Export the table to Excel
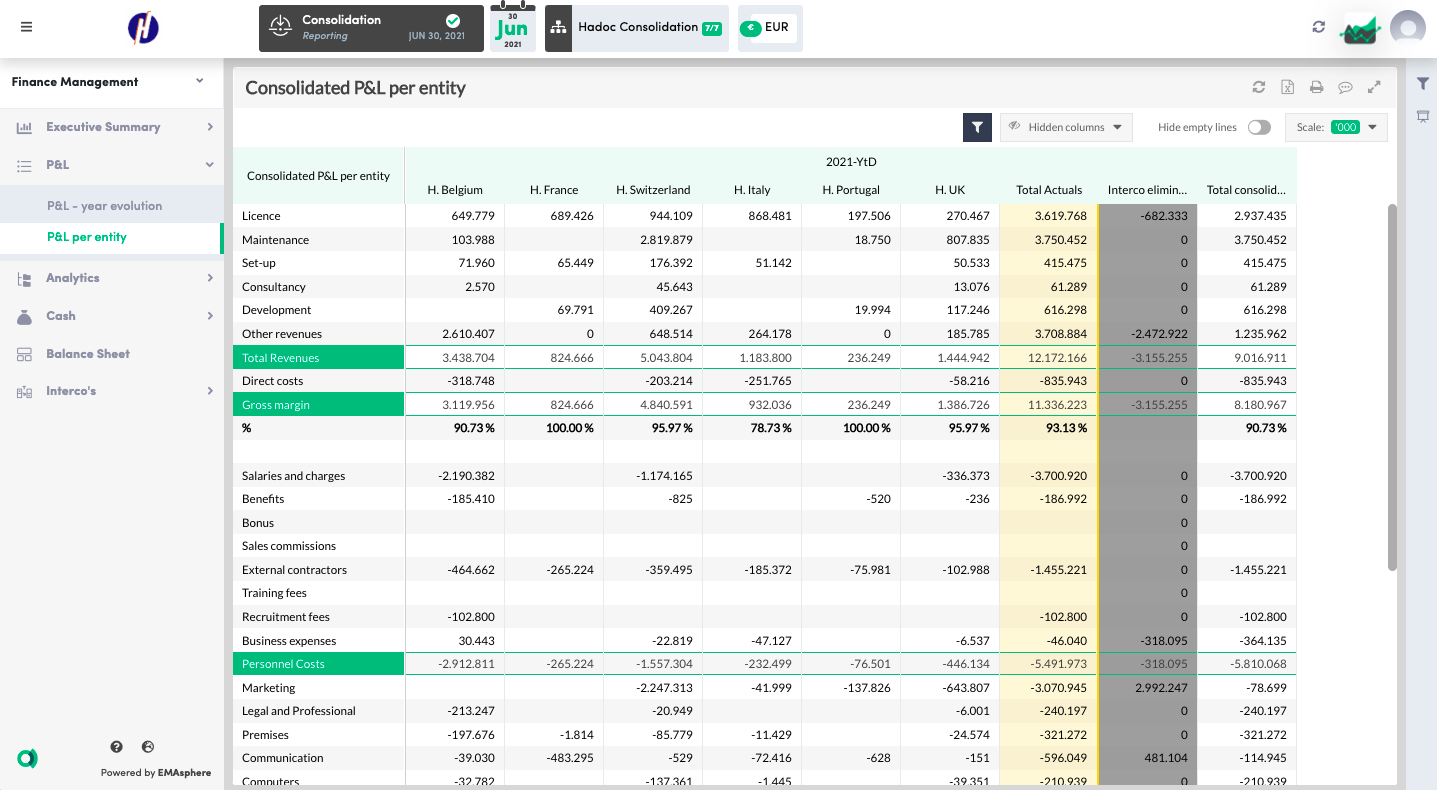Image resolution: width=1437 pixels, height=790 pixels. coord(1288,88)
